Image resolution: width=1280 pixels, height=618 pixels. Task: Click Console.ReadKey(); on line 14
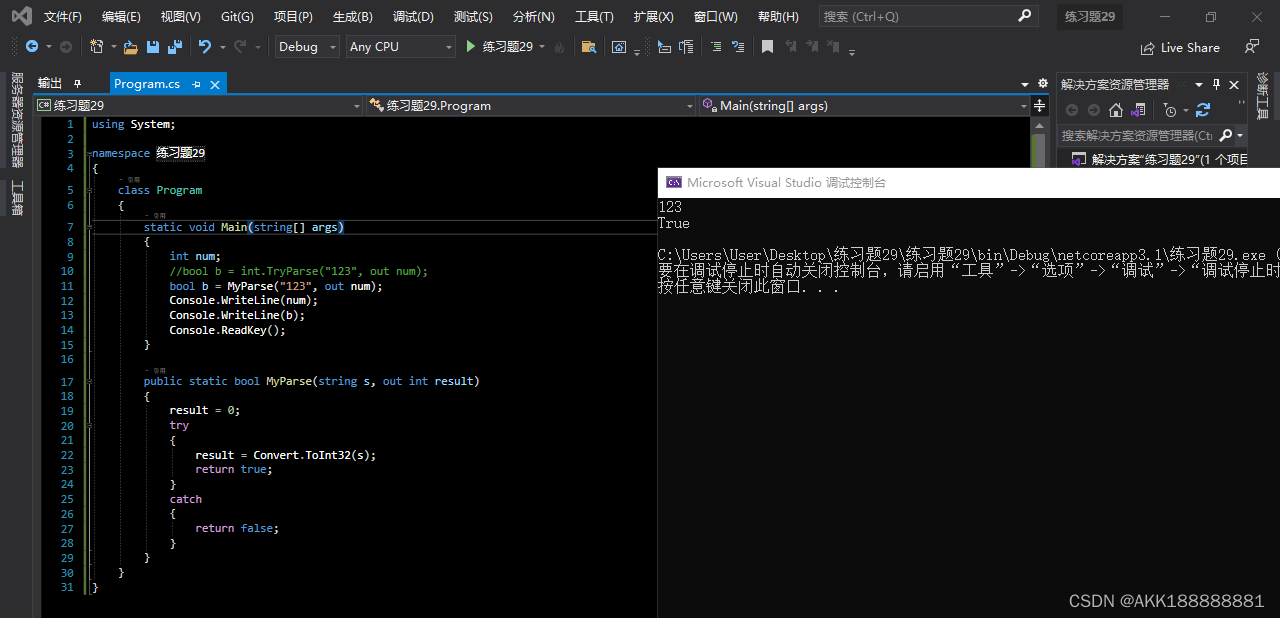[x=228, y=330]
